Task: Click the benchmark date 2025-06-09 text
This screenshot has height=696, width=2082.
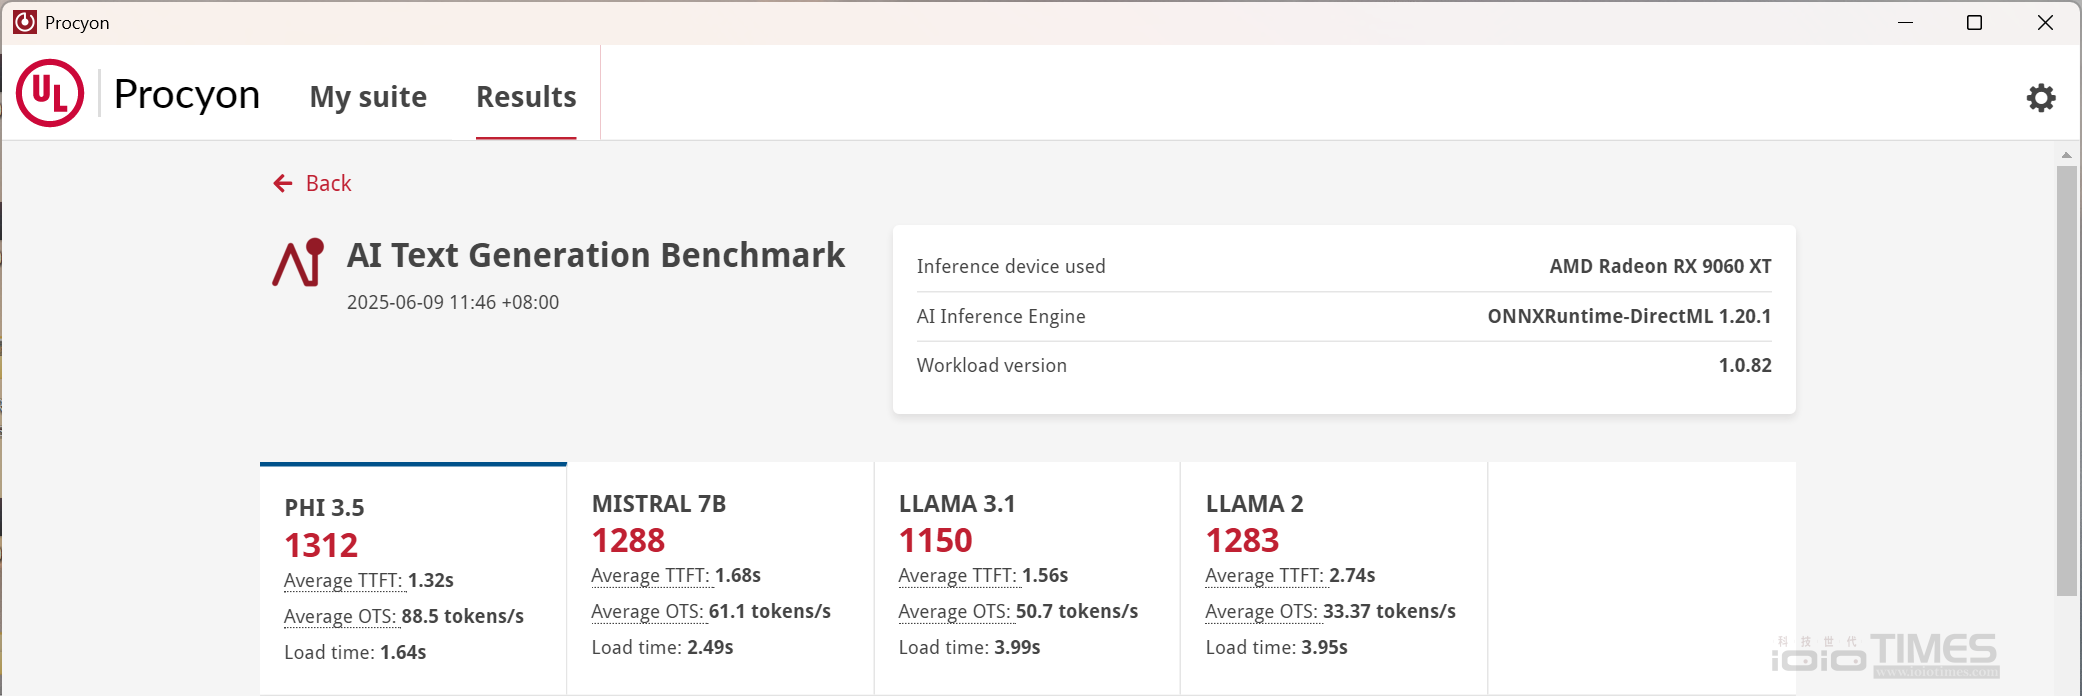Action: point(453,302)
